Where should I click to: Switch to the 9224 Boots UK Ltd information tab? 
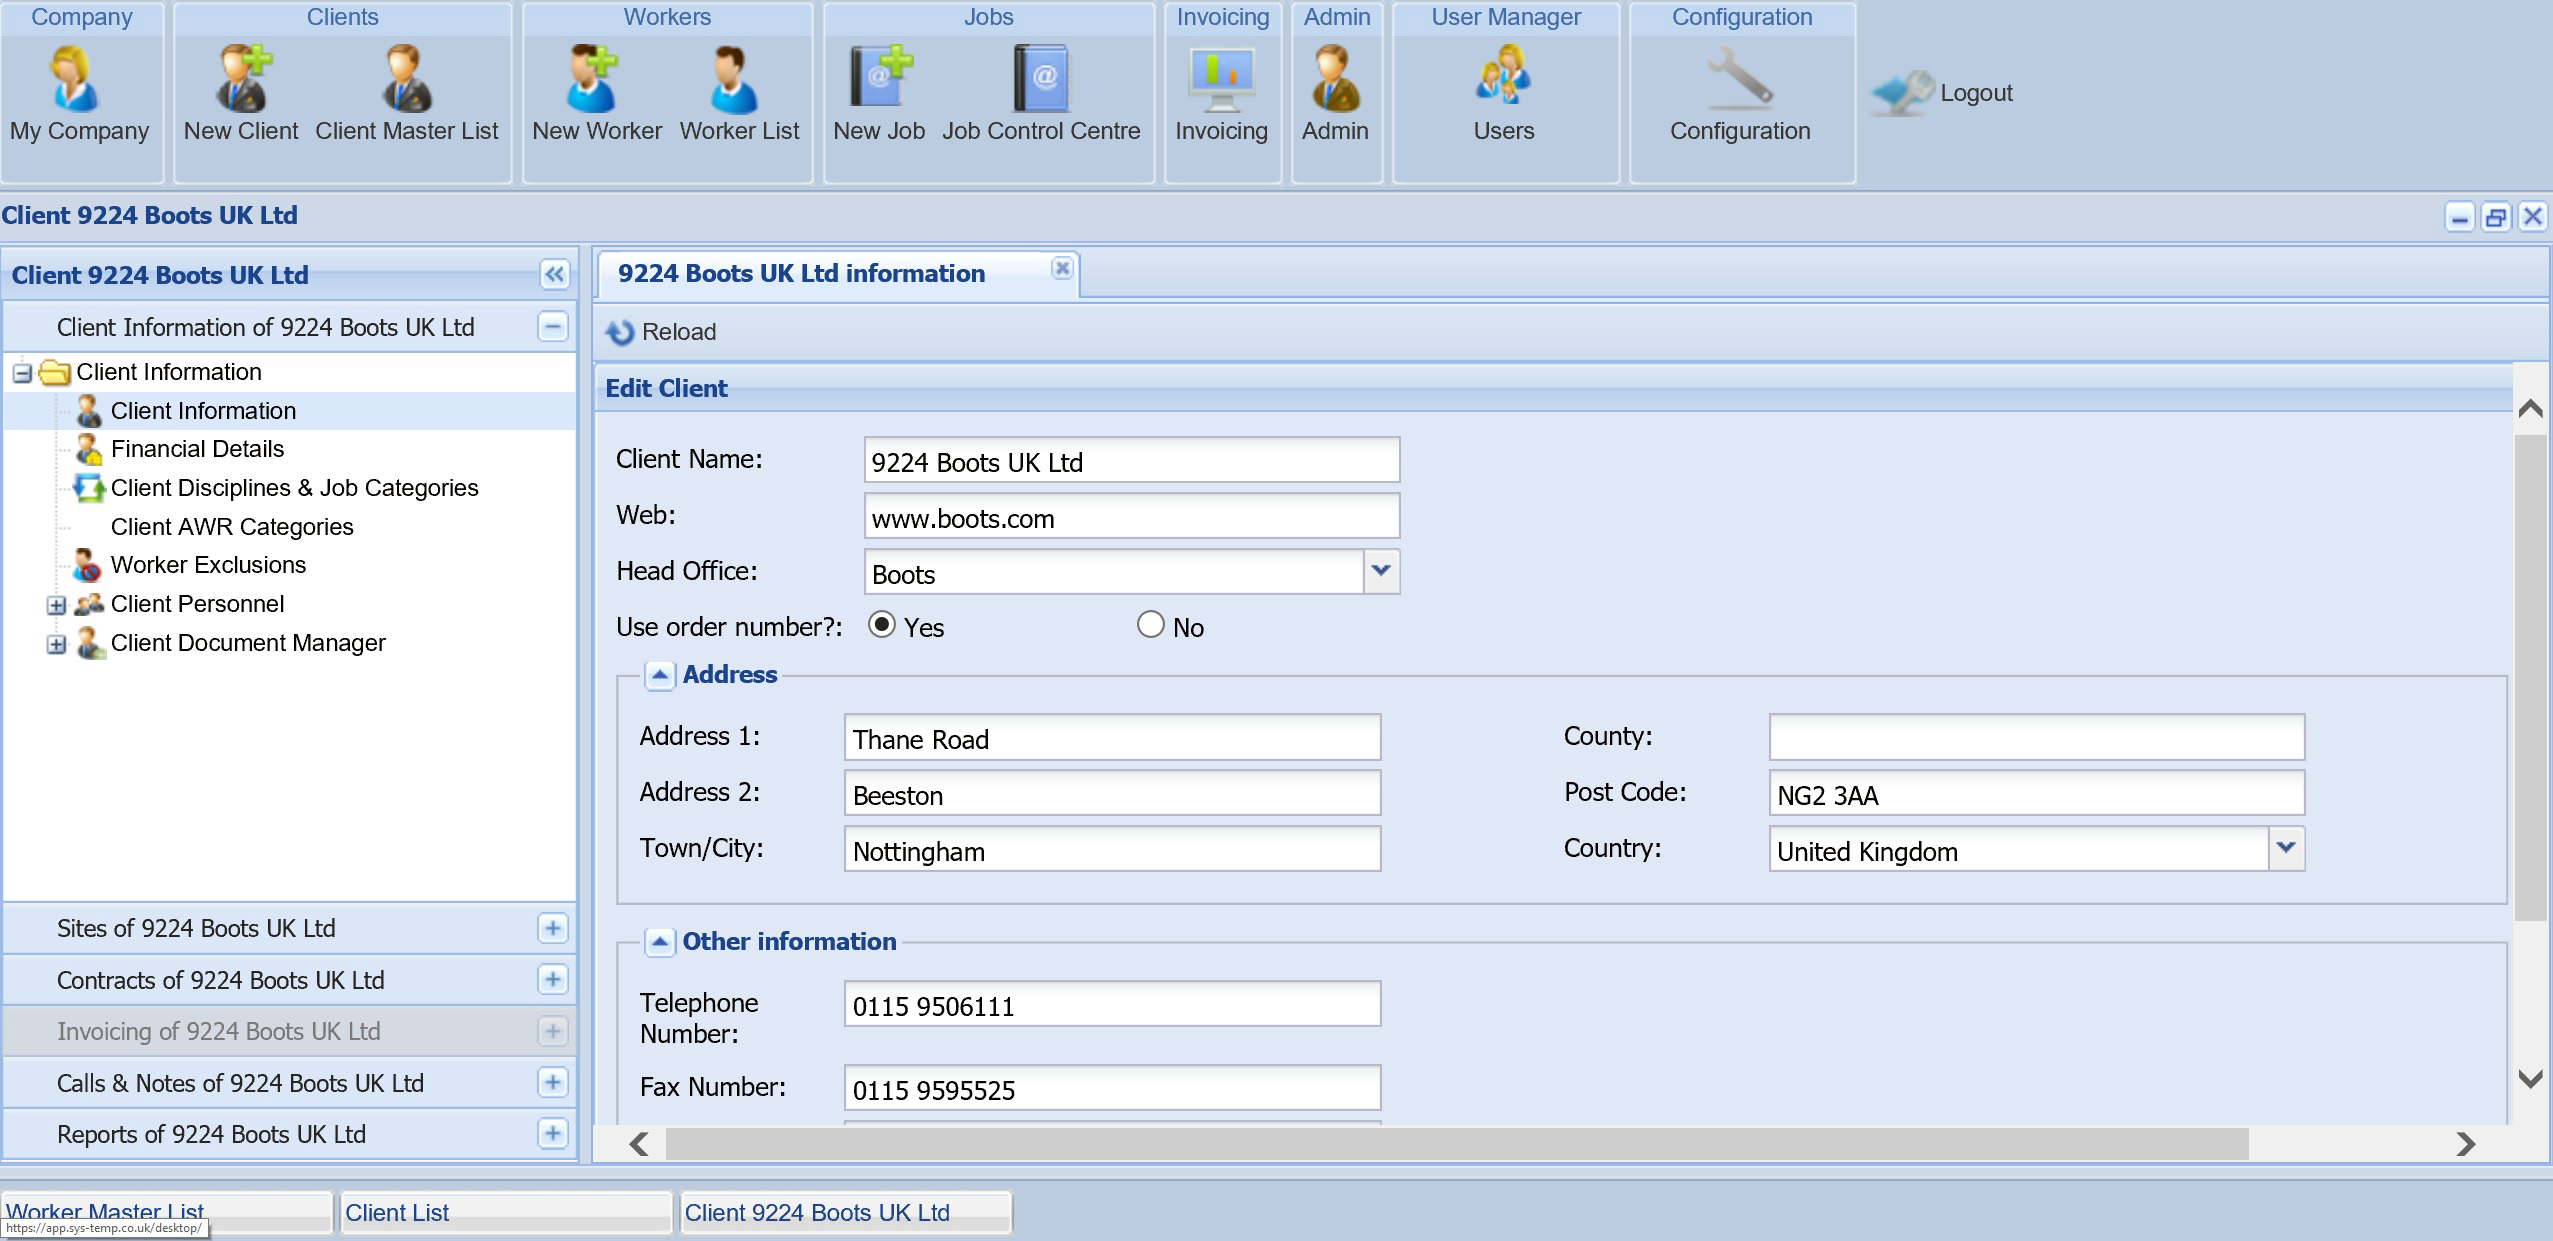801,274
